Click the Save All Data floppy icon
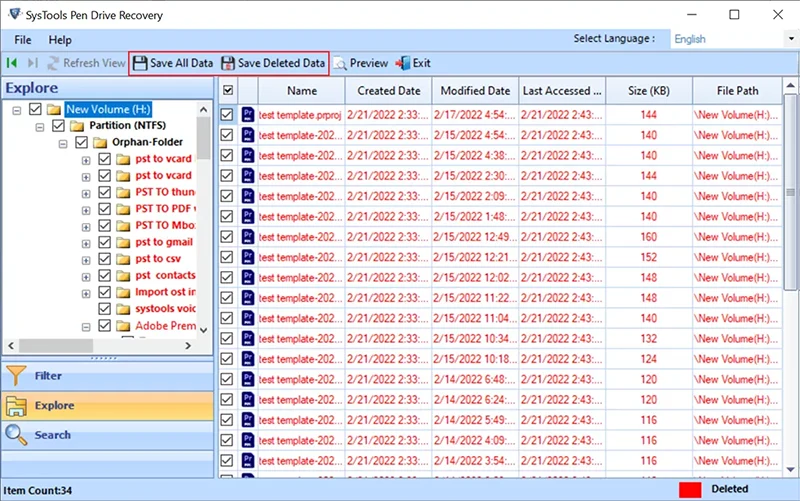Screen dimensions: 800x501 (140, 63)
